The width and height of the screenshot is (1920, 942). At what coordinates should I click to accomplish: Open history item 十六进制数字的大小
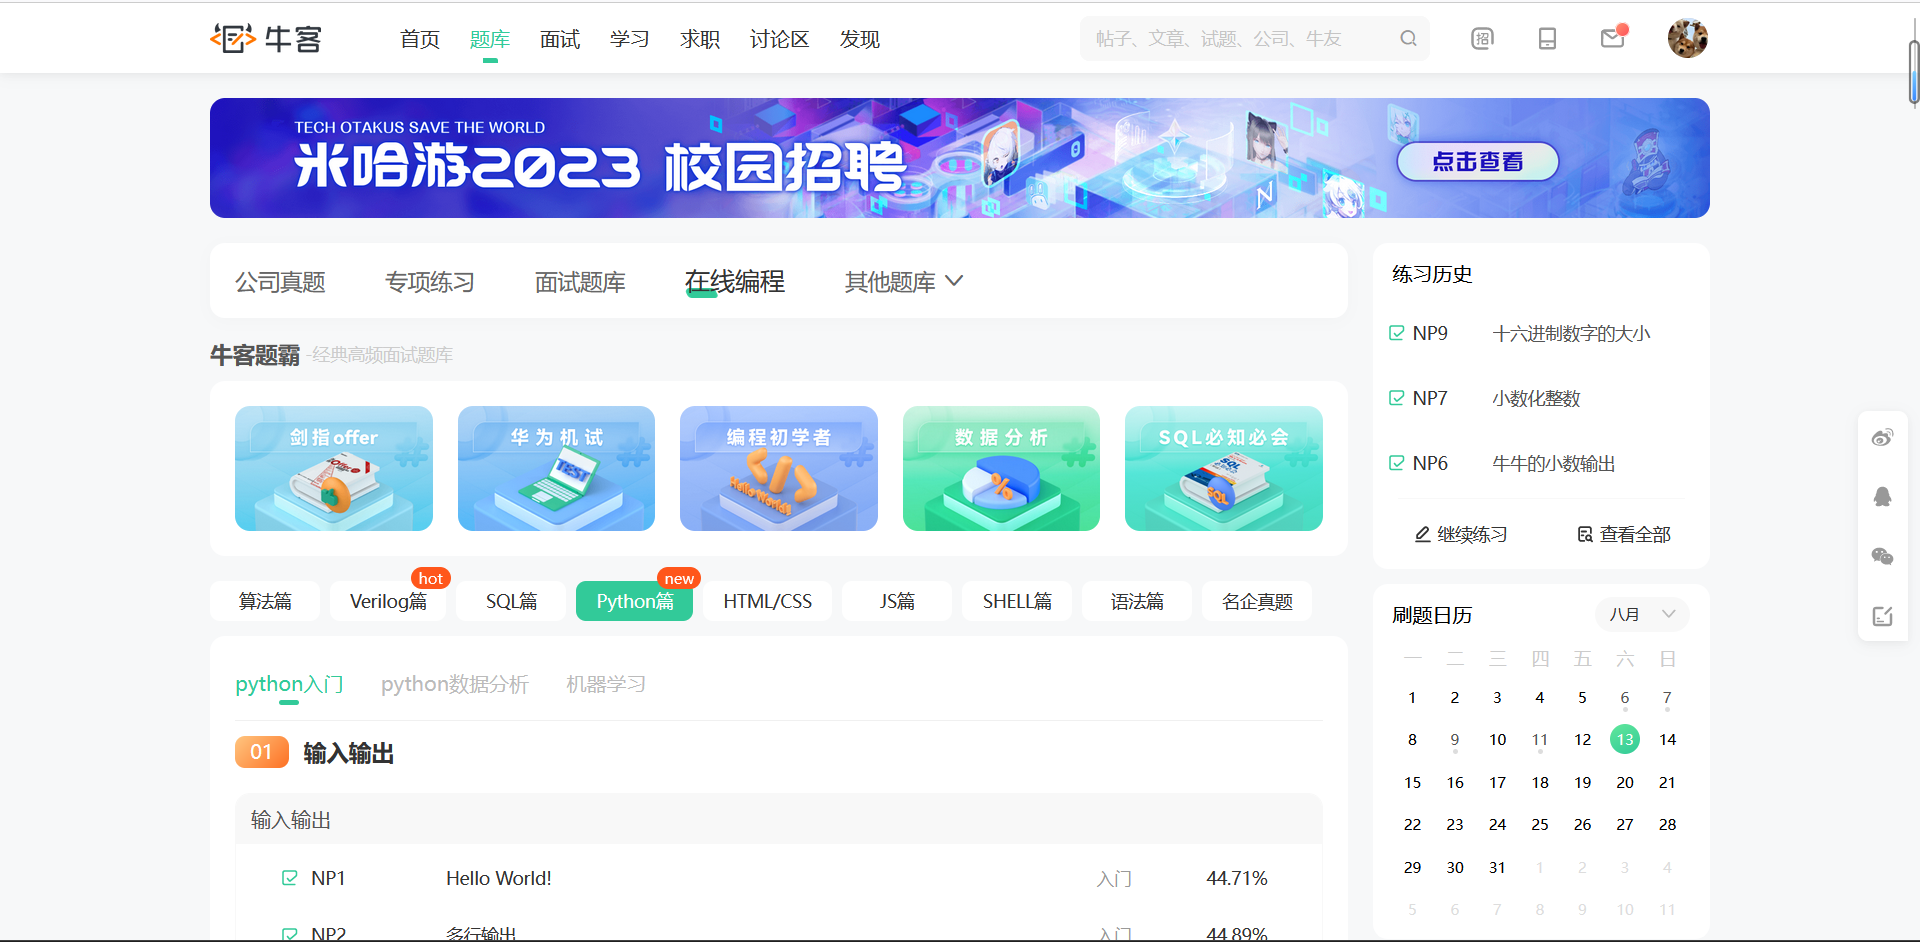[x=1571, y=333]
